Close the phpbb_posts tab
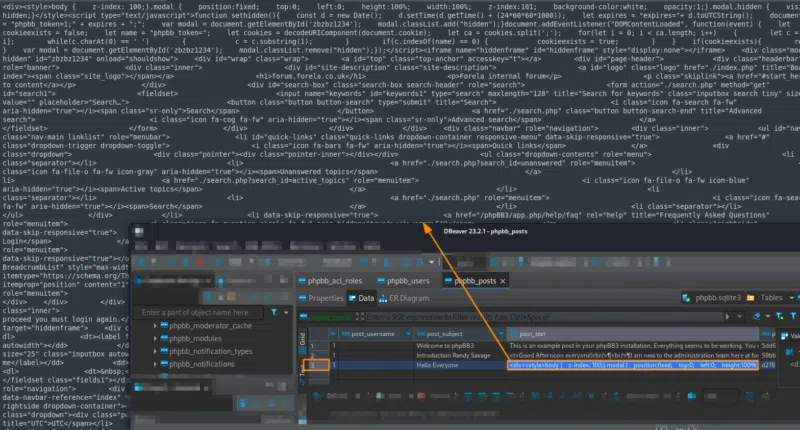 click(503, 281)
